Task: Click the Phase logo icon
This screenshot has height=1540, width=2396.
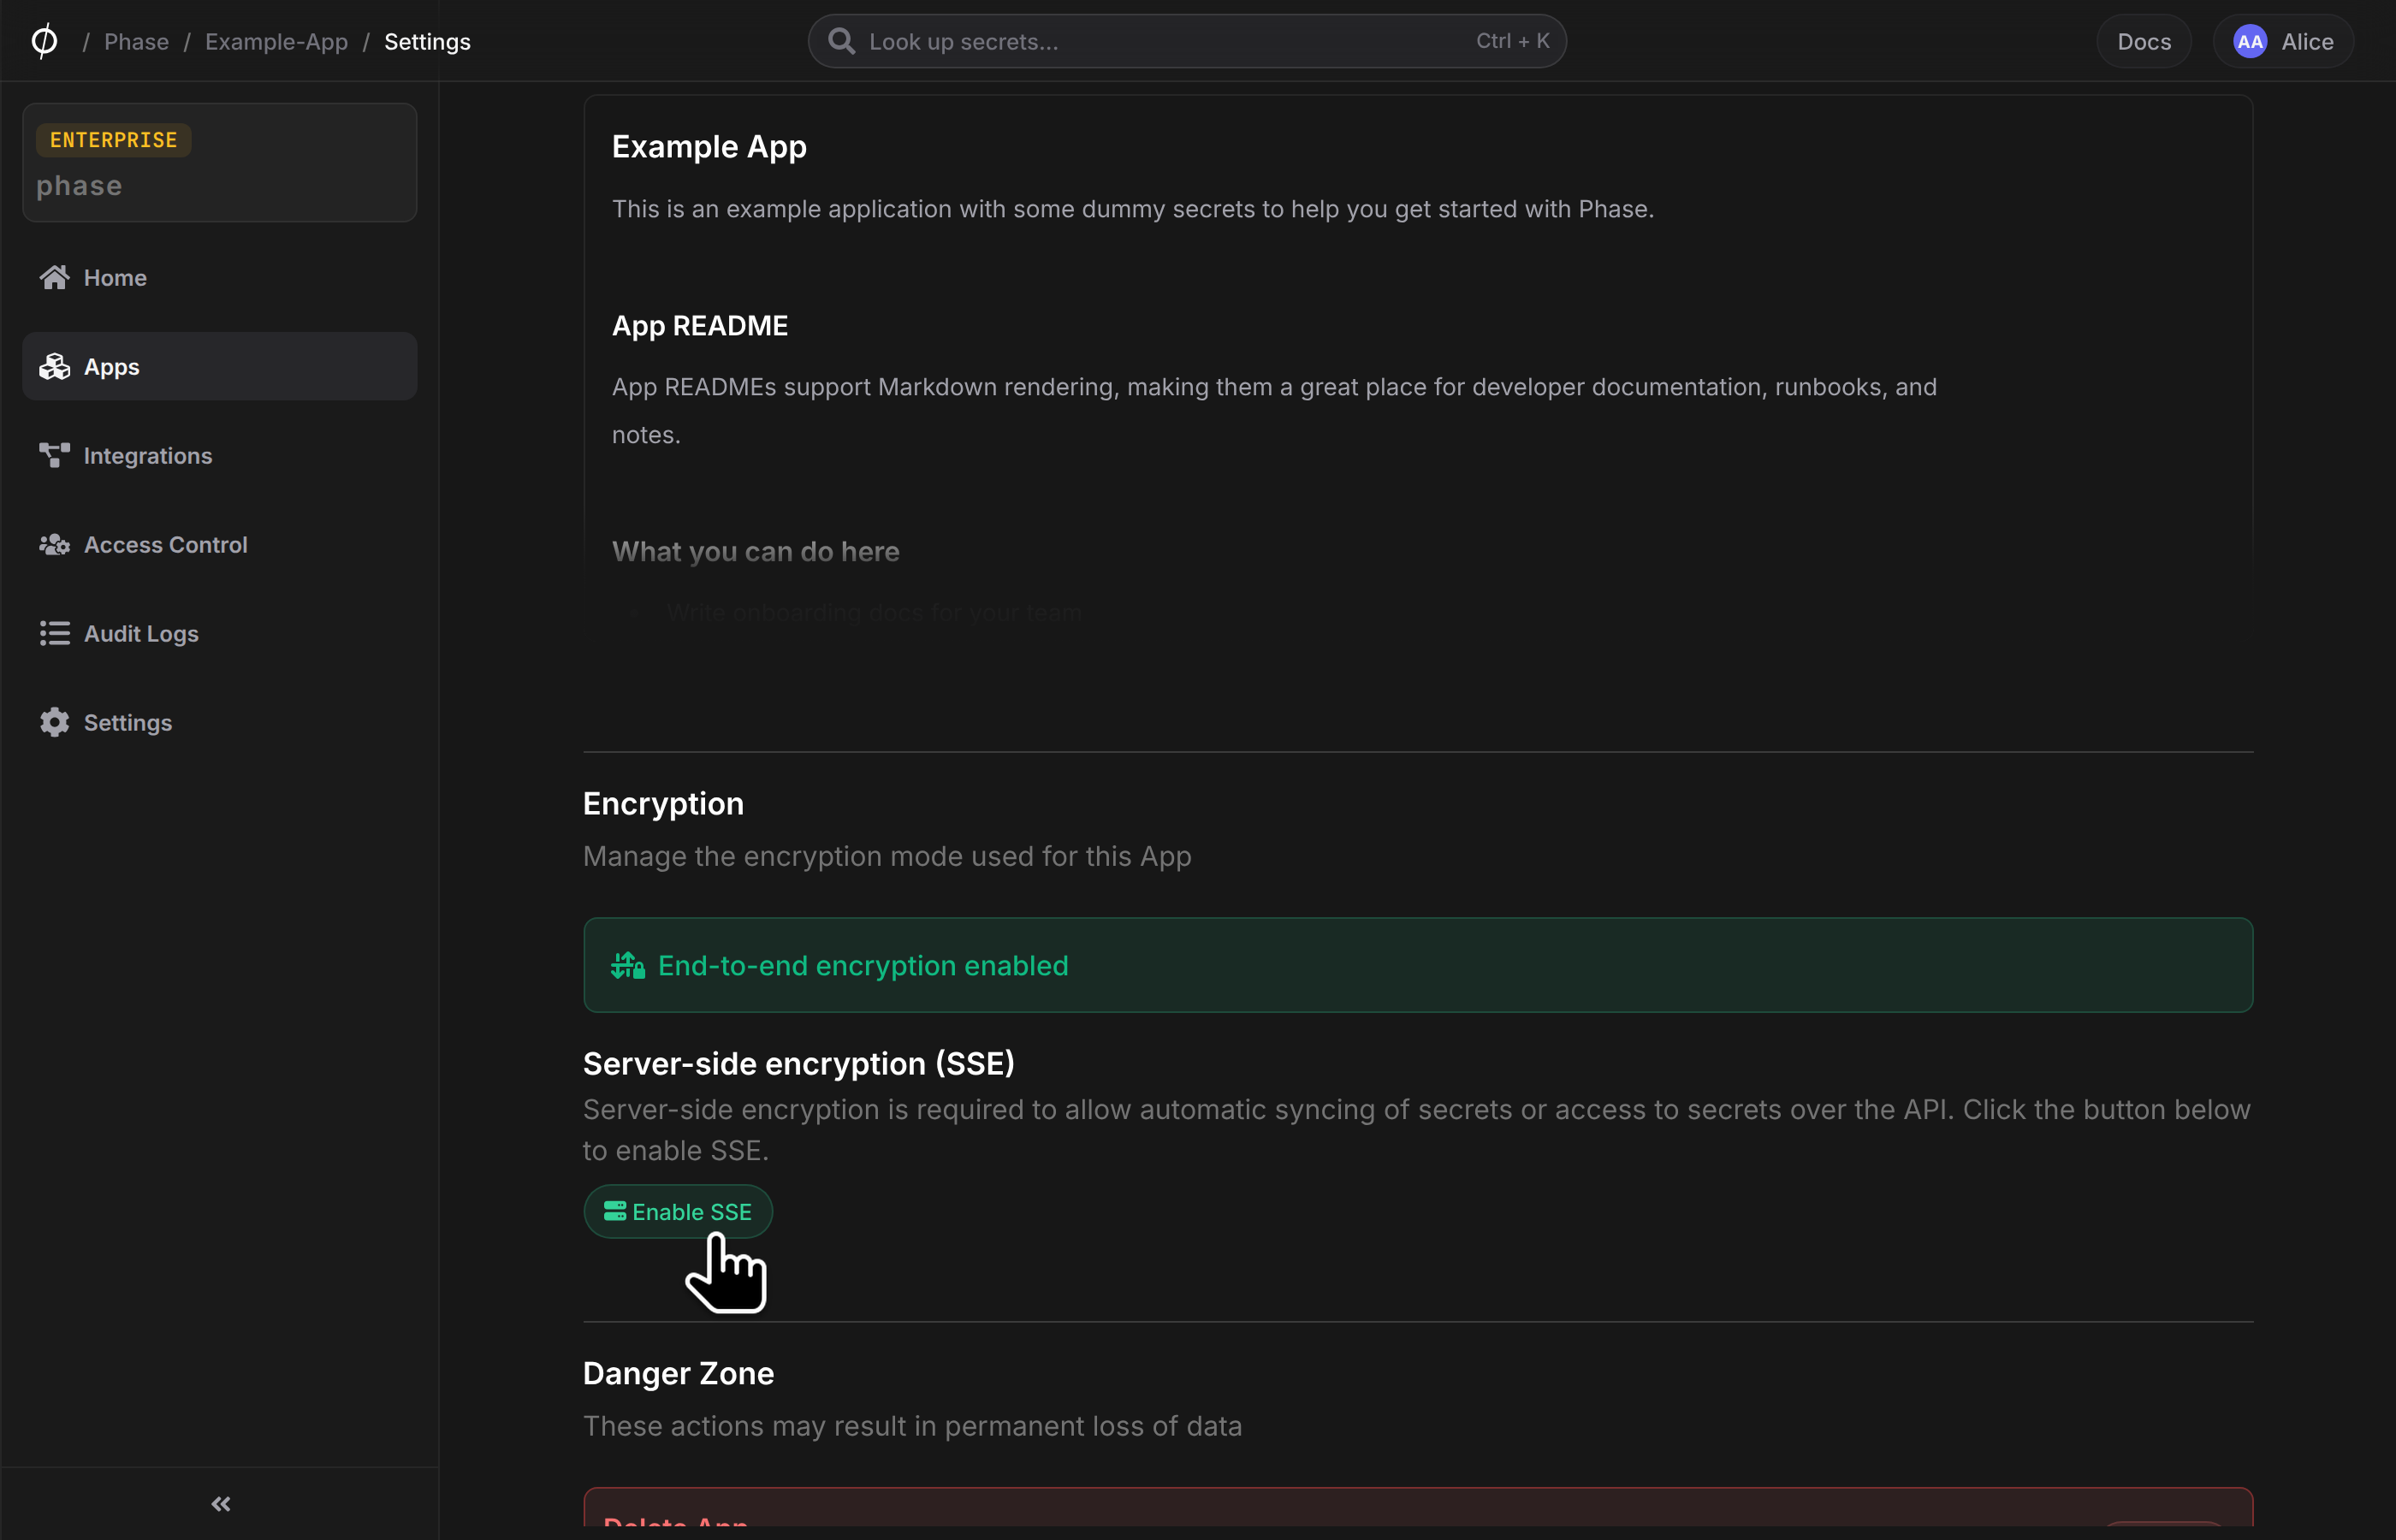Action: pos(44,41)
